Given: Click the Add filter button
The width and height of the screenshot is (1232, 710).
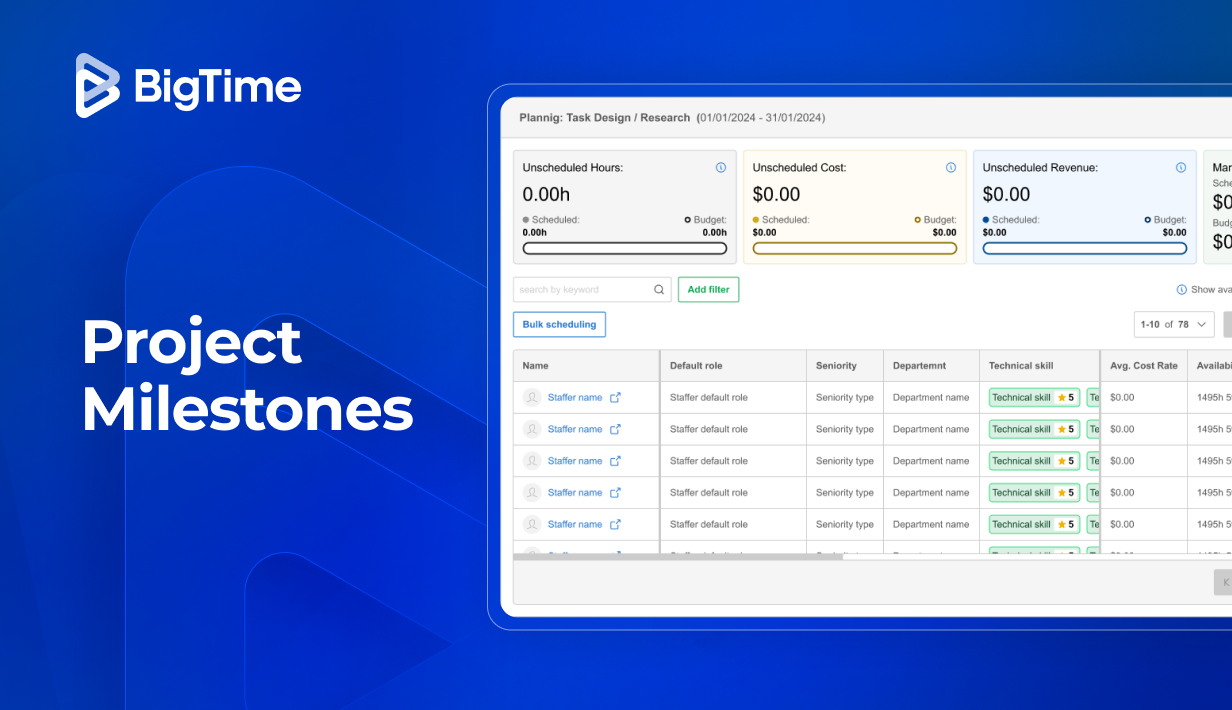Looking at the screenshot, I should click(708, 290).
